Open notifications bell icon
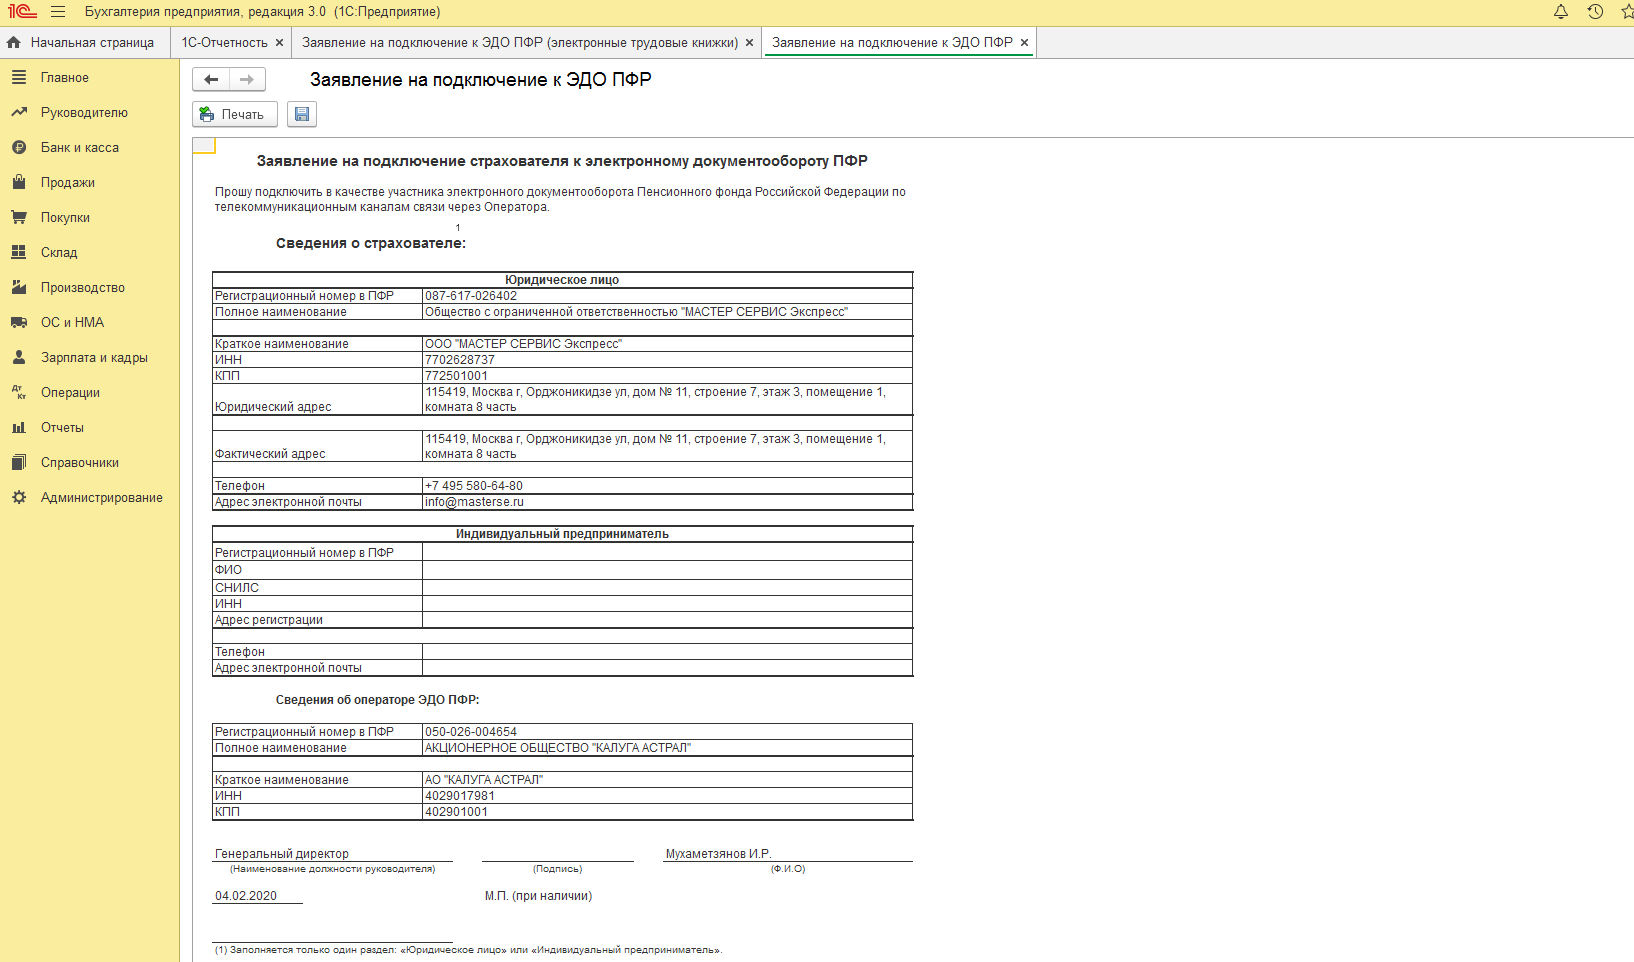Image resolution: width=1634 pixels, height=962 pixels. [x=1561, y=12]
